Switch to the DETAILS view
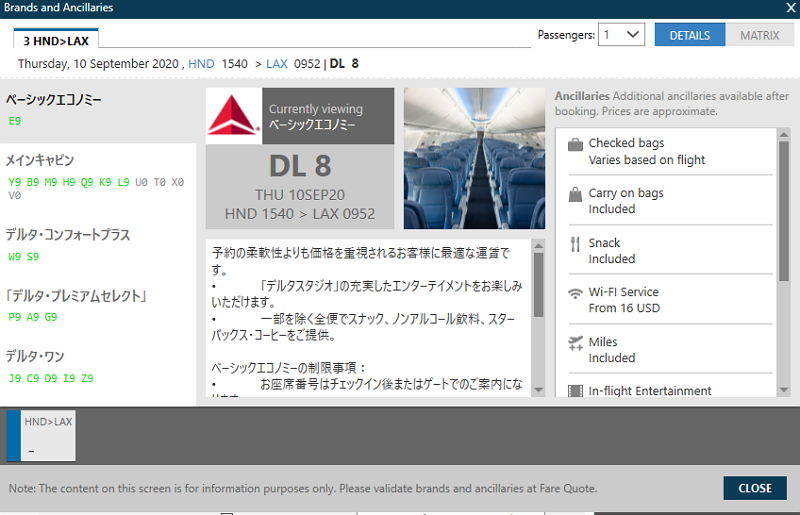Screen dimensions: 800x515 point(689,35)
